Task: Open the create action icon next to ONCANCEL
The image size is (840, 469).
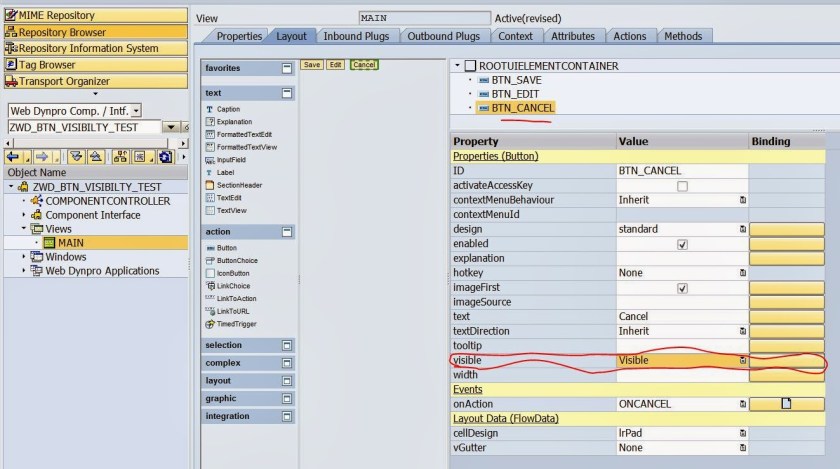Action: point(786,404)
